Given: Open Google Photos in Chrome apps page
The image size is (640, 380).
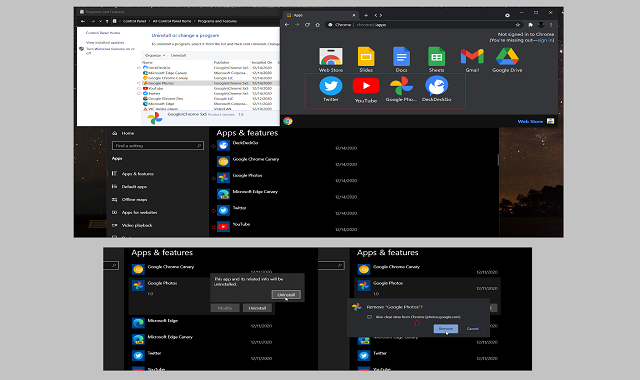Looking at the screenshot, I should pyautogui.click(x=401, y=89).
